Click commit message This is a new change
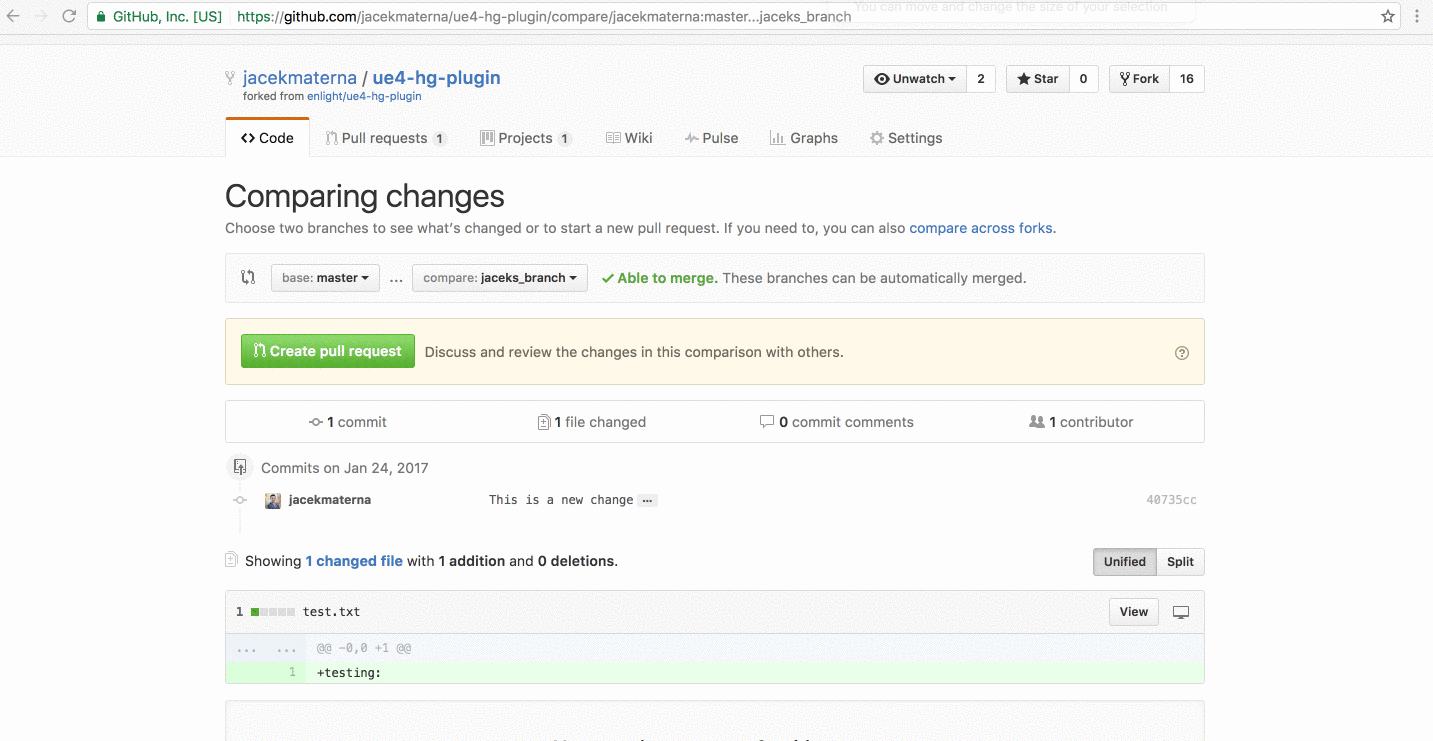Image resolution: width=1433 pixels, height=741 pixels. tap(561, 500)
